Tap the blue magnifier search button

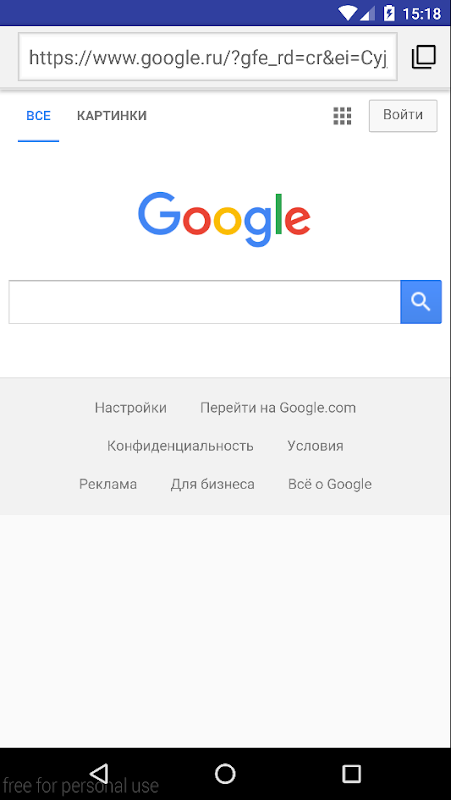[x=421, y=302]
